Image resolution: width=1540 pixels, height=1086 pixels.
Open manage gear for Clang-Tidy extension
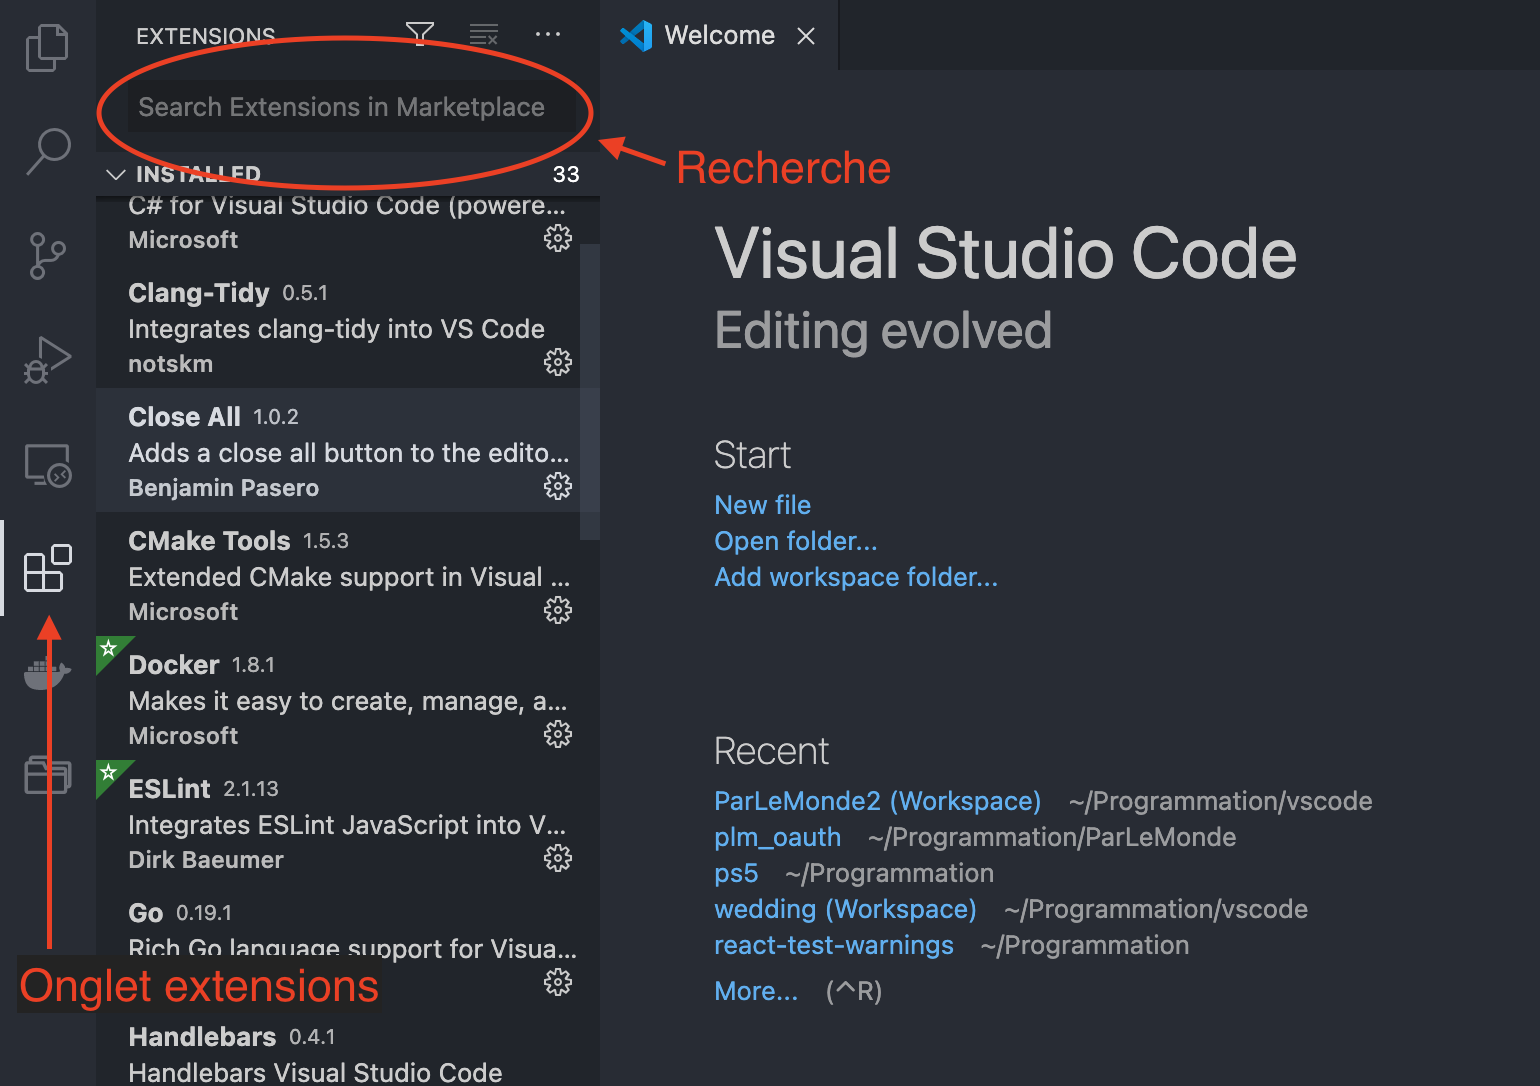tap(558, 362)
